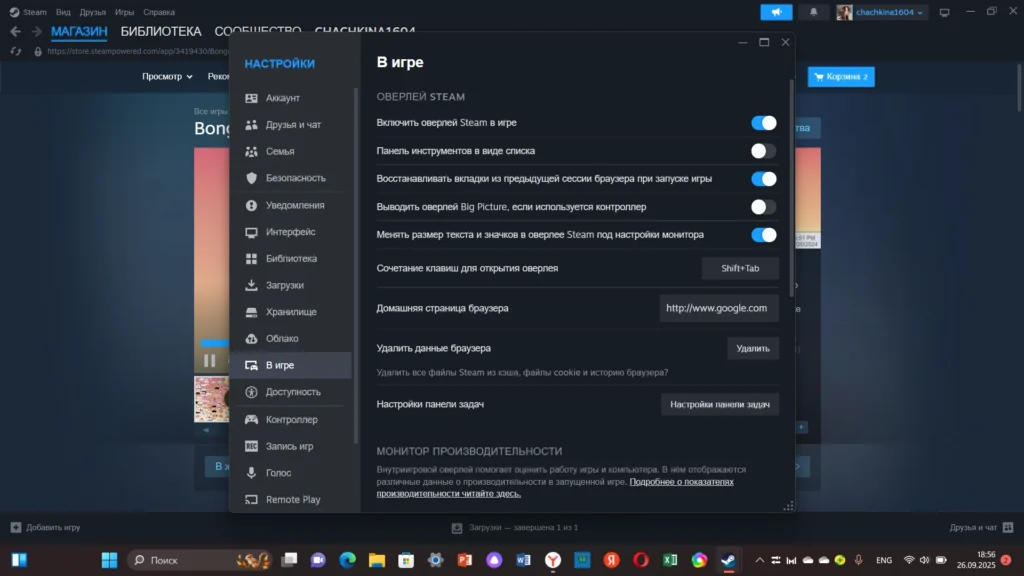
Task: Click the Steam notifications bell icon
Action: pos(812,12)
